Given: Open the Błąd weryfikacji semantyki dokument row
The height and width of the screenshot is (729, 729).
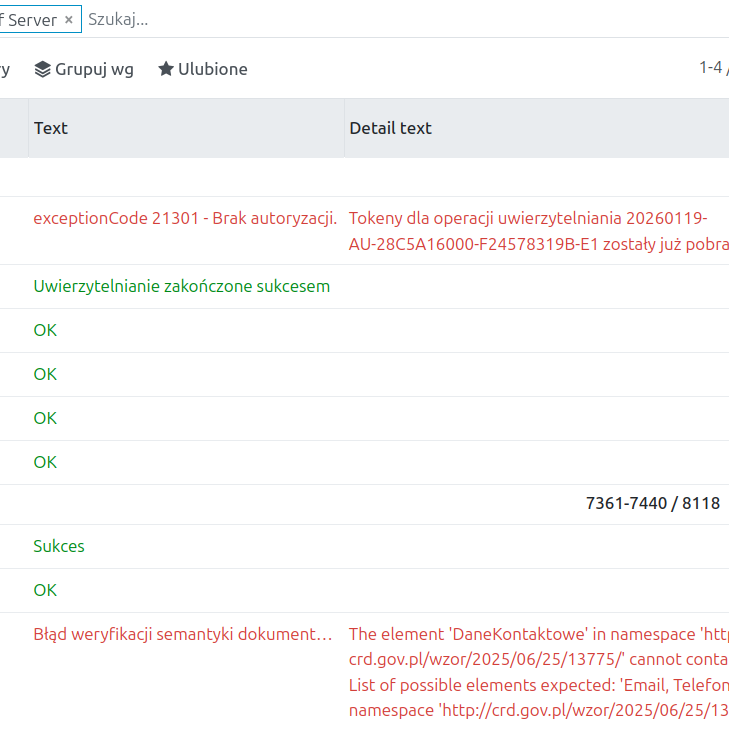Looking at the screenshot, I should tap(182, 634).
